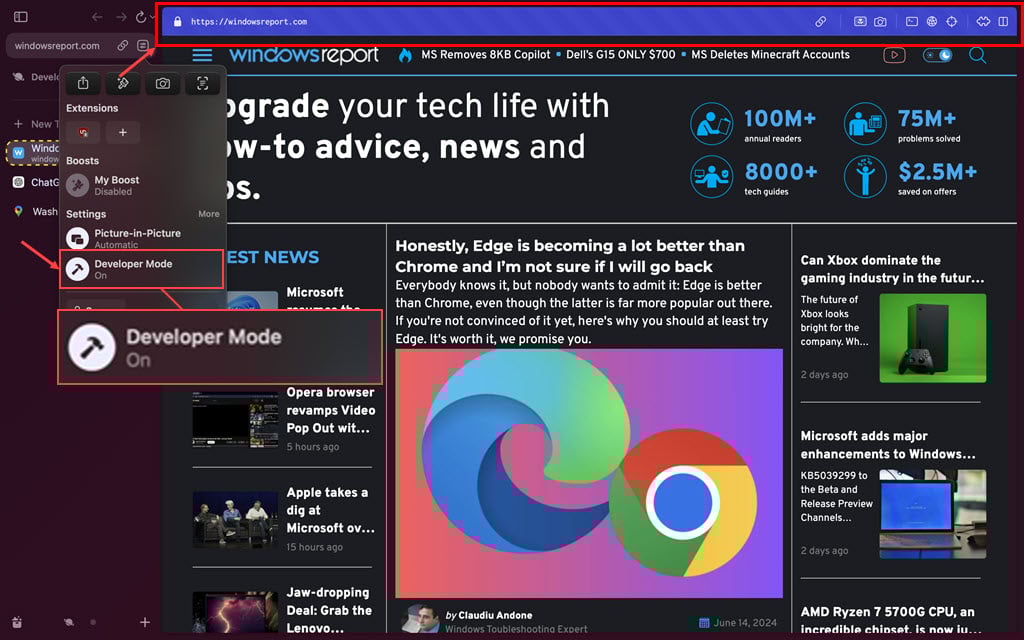The image size is (1024, 640).
Task: Open Jaw-dropping Deal Lenovo article
Action: 329,610
